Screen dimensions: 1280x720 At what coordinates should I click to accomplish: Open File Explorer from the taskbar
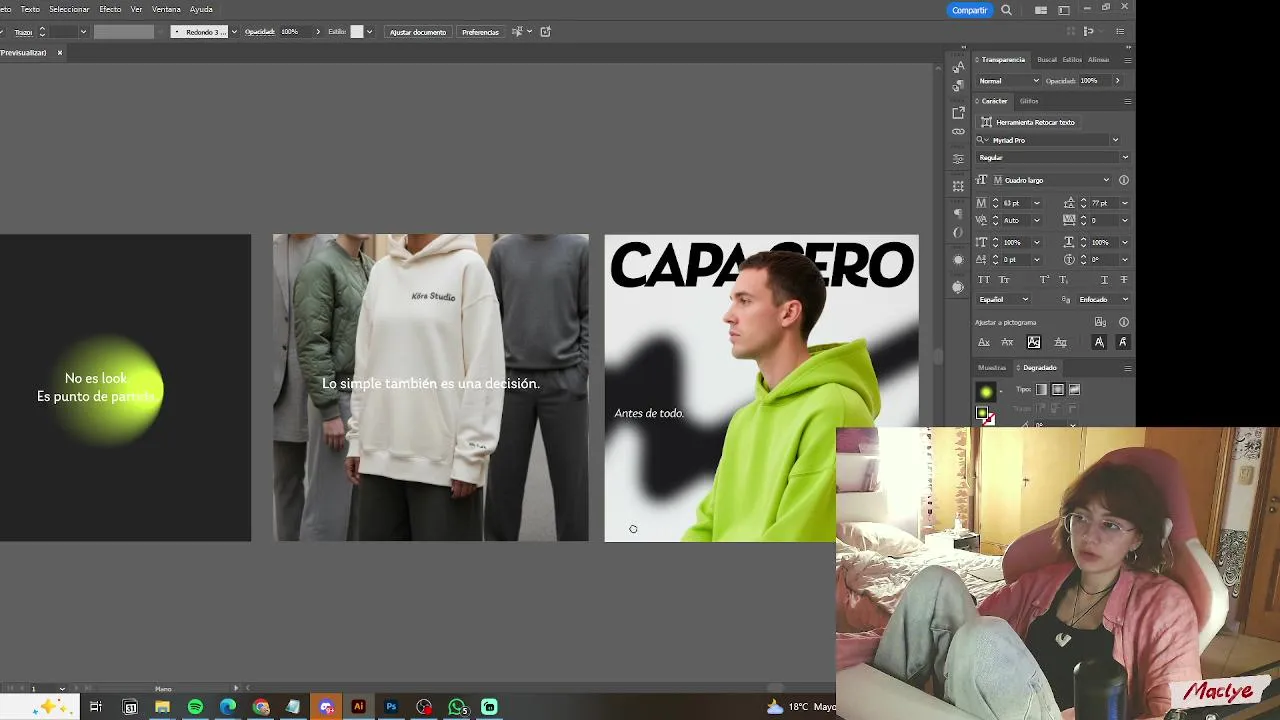[162, 707]
